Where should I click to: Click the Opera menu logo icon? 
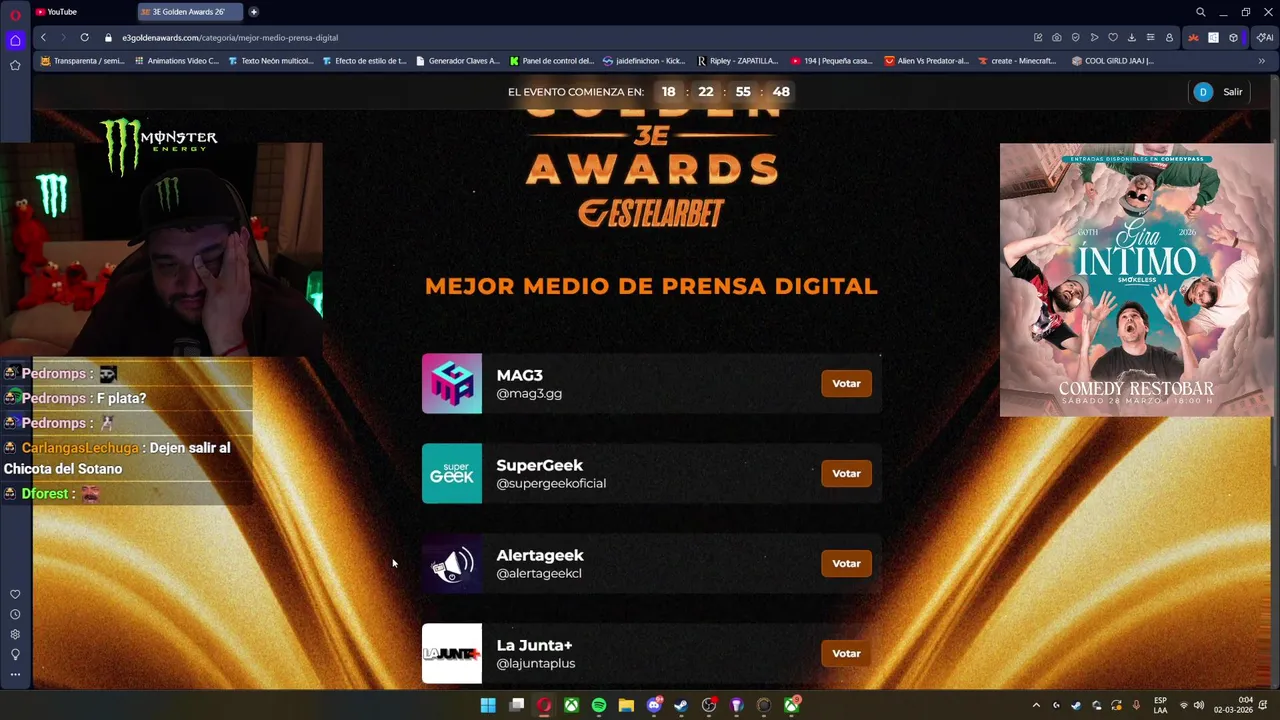tap(15, 14)
